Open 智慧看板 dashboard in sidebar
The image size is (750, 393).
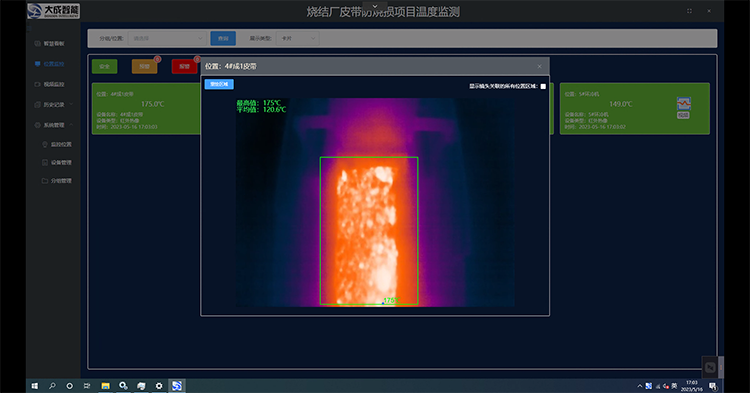[50, 44]
